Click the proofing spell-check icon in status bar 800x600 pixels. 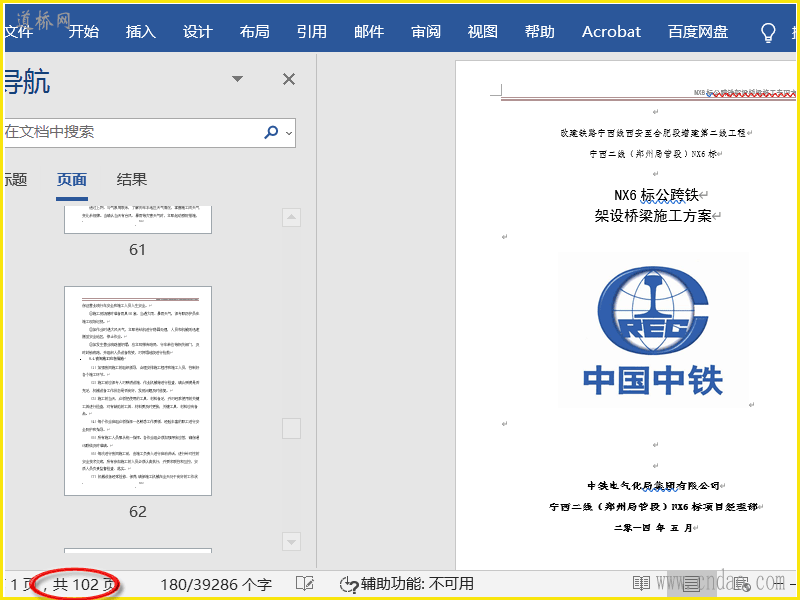tap(305, 583)
